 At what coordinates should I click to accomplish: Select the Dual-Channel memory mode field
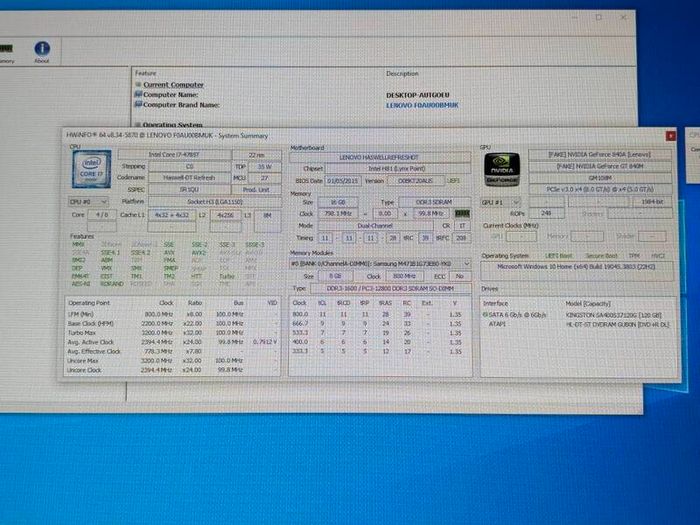click(x=375, y=226)
